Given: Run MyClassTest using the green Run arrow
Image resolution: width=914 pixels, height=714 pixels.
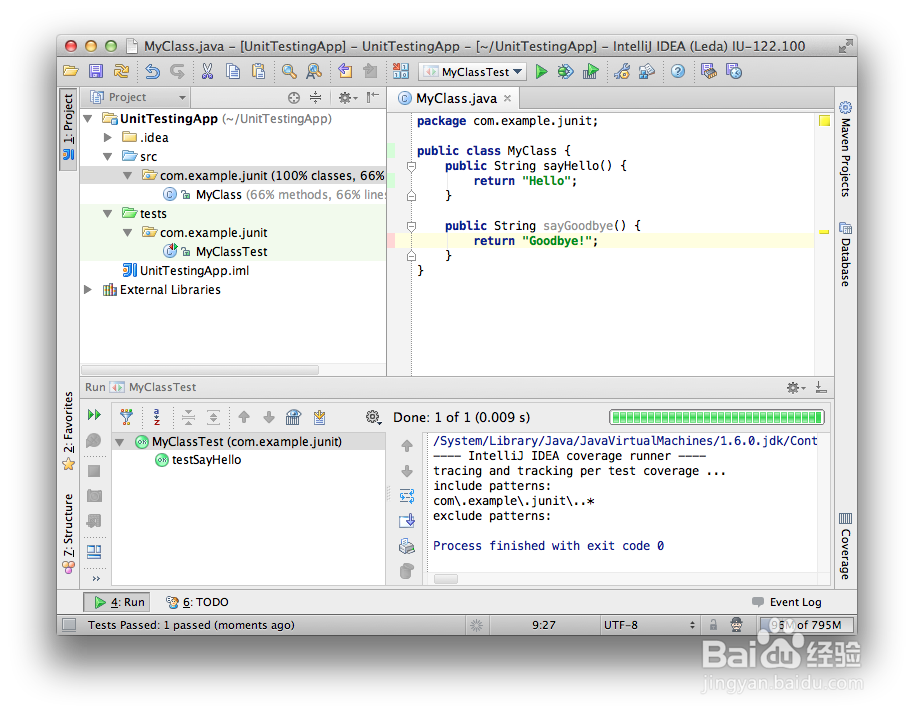Looking at the screenshot, I should pos(542,71).
